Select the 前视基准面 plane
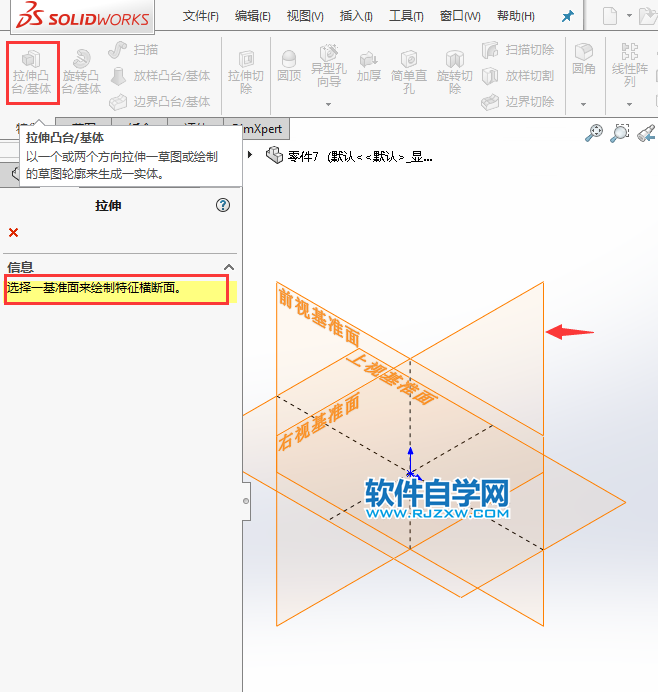This screenshot has width=658, height=692. click(x=319, y=316)
